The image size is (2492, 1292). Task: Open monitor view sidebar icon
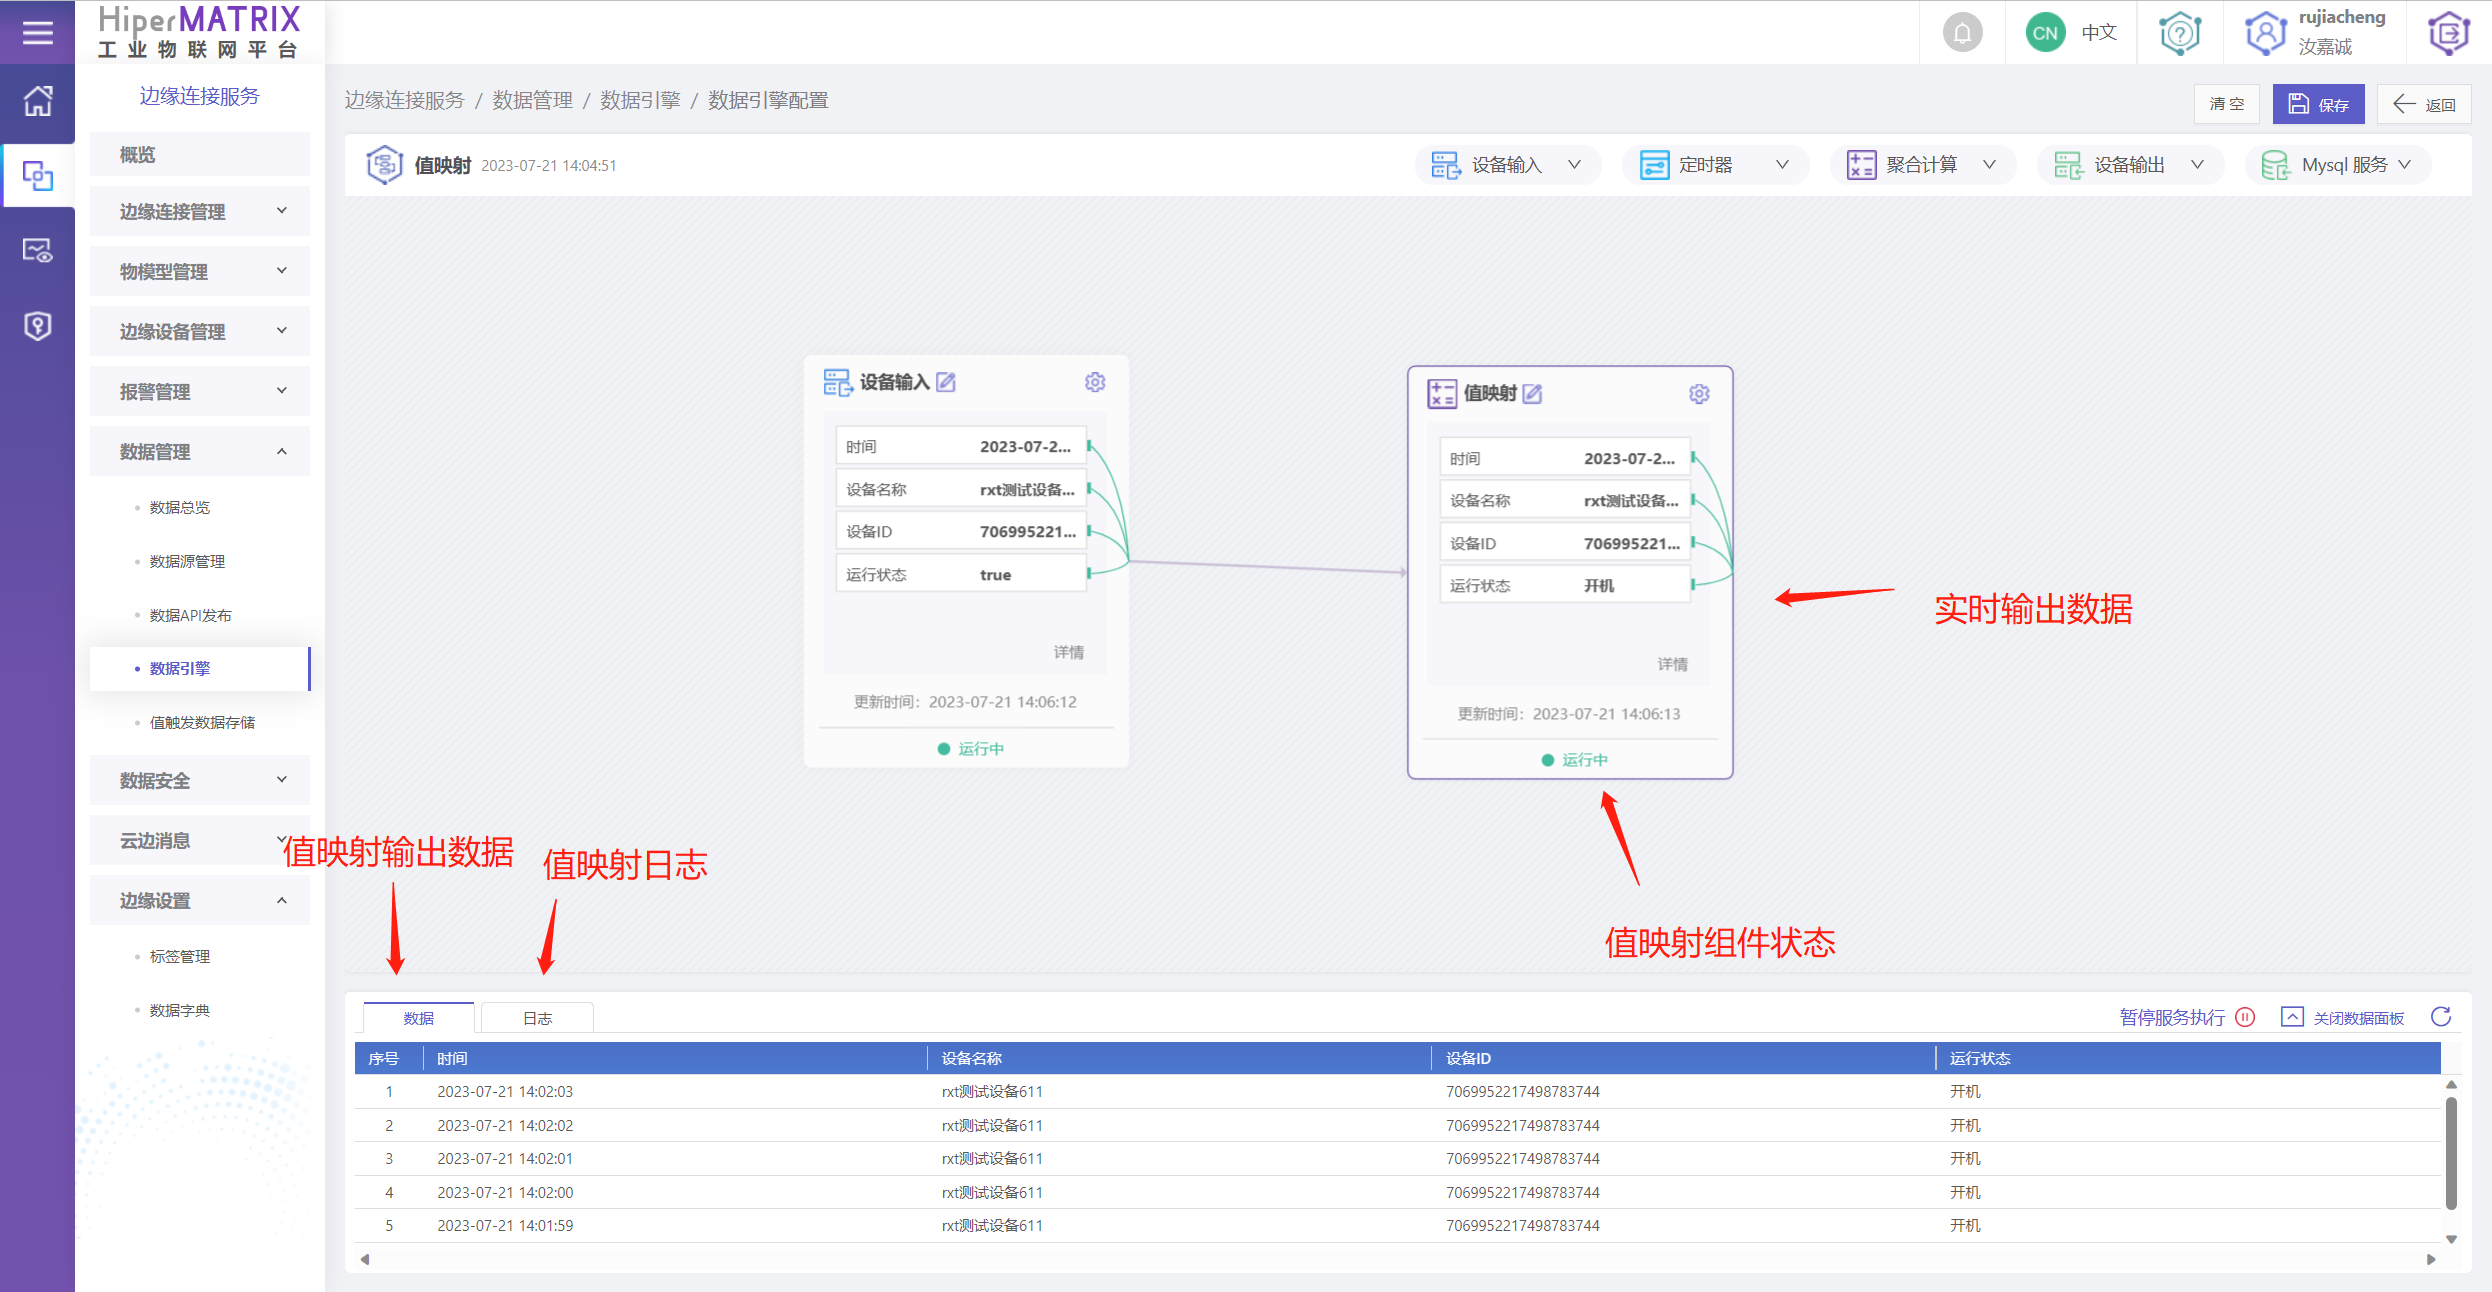pos(37,250)
